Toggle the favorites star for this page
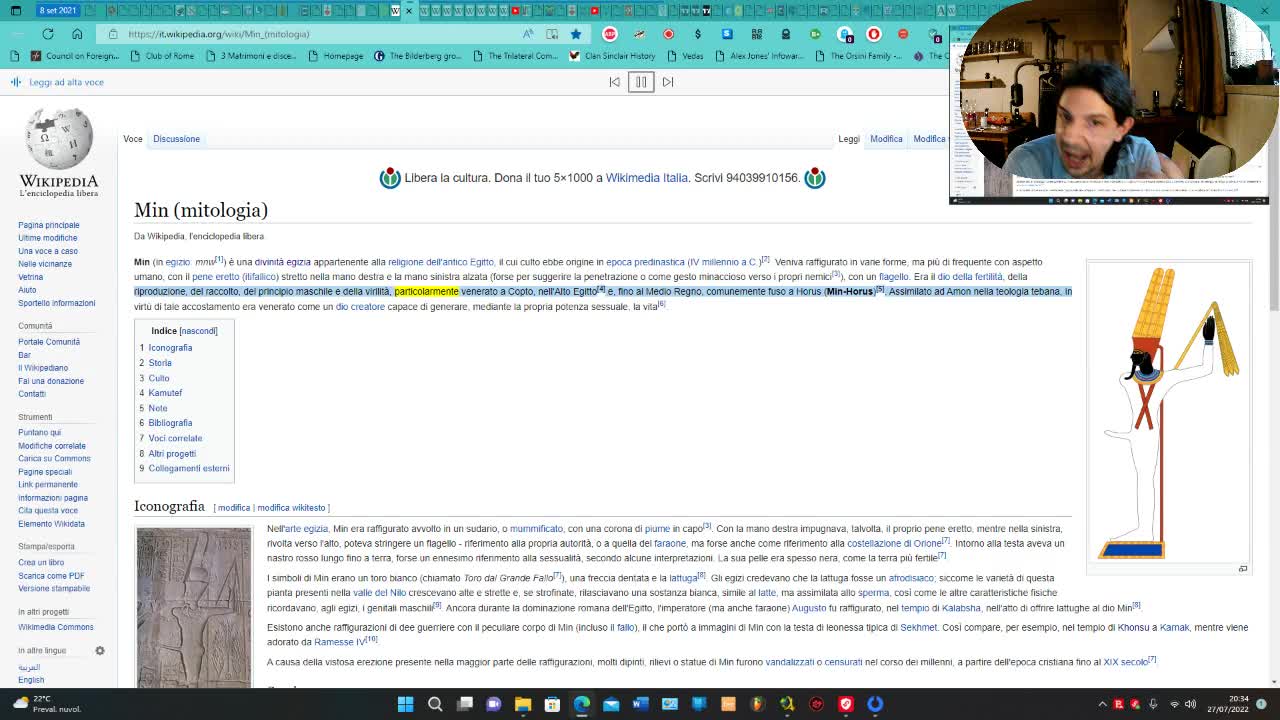 click(576, 34)
